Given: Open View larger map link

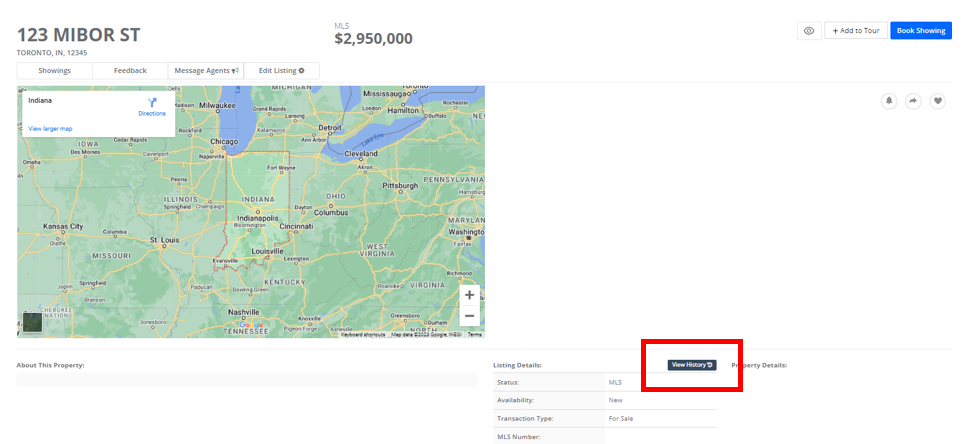Looking at the screenshot, I should [x=50, y=129].
